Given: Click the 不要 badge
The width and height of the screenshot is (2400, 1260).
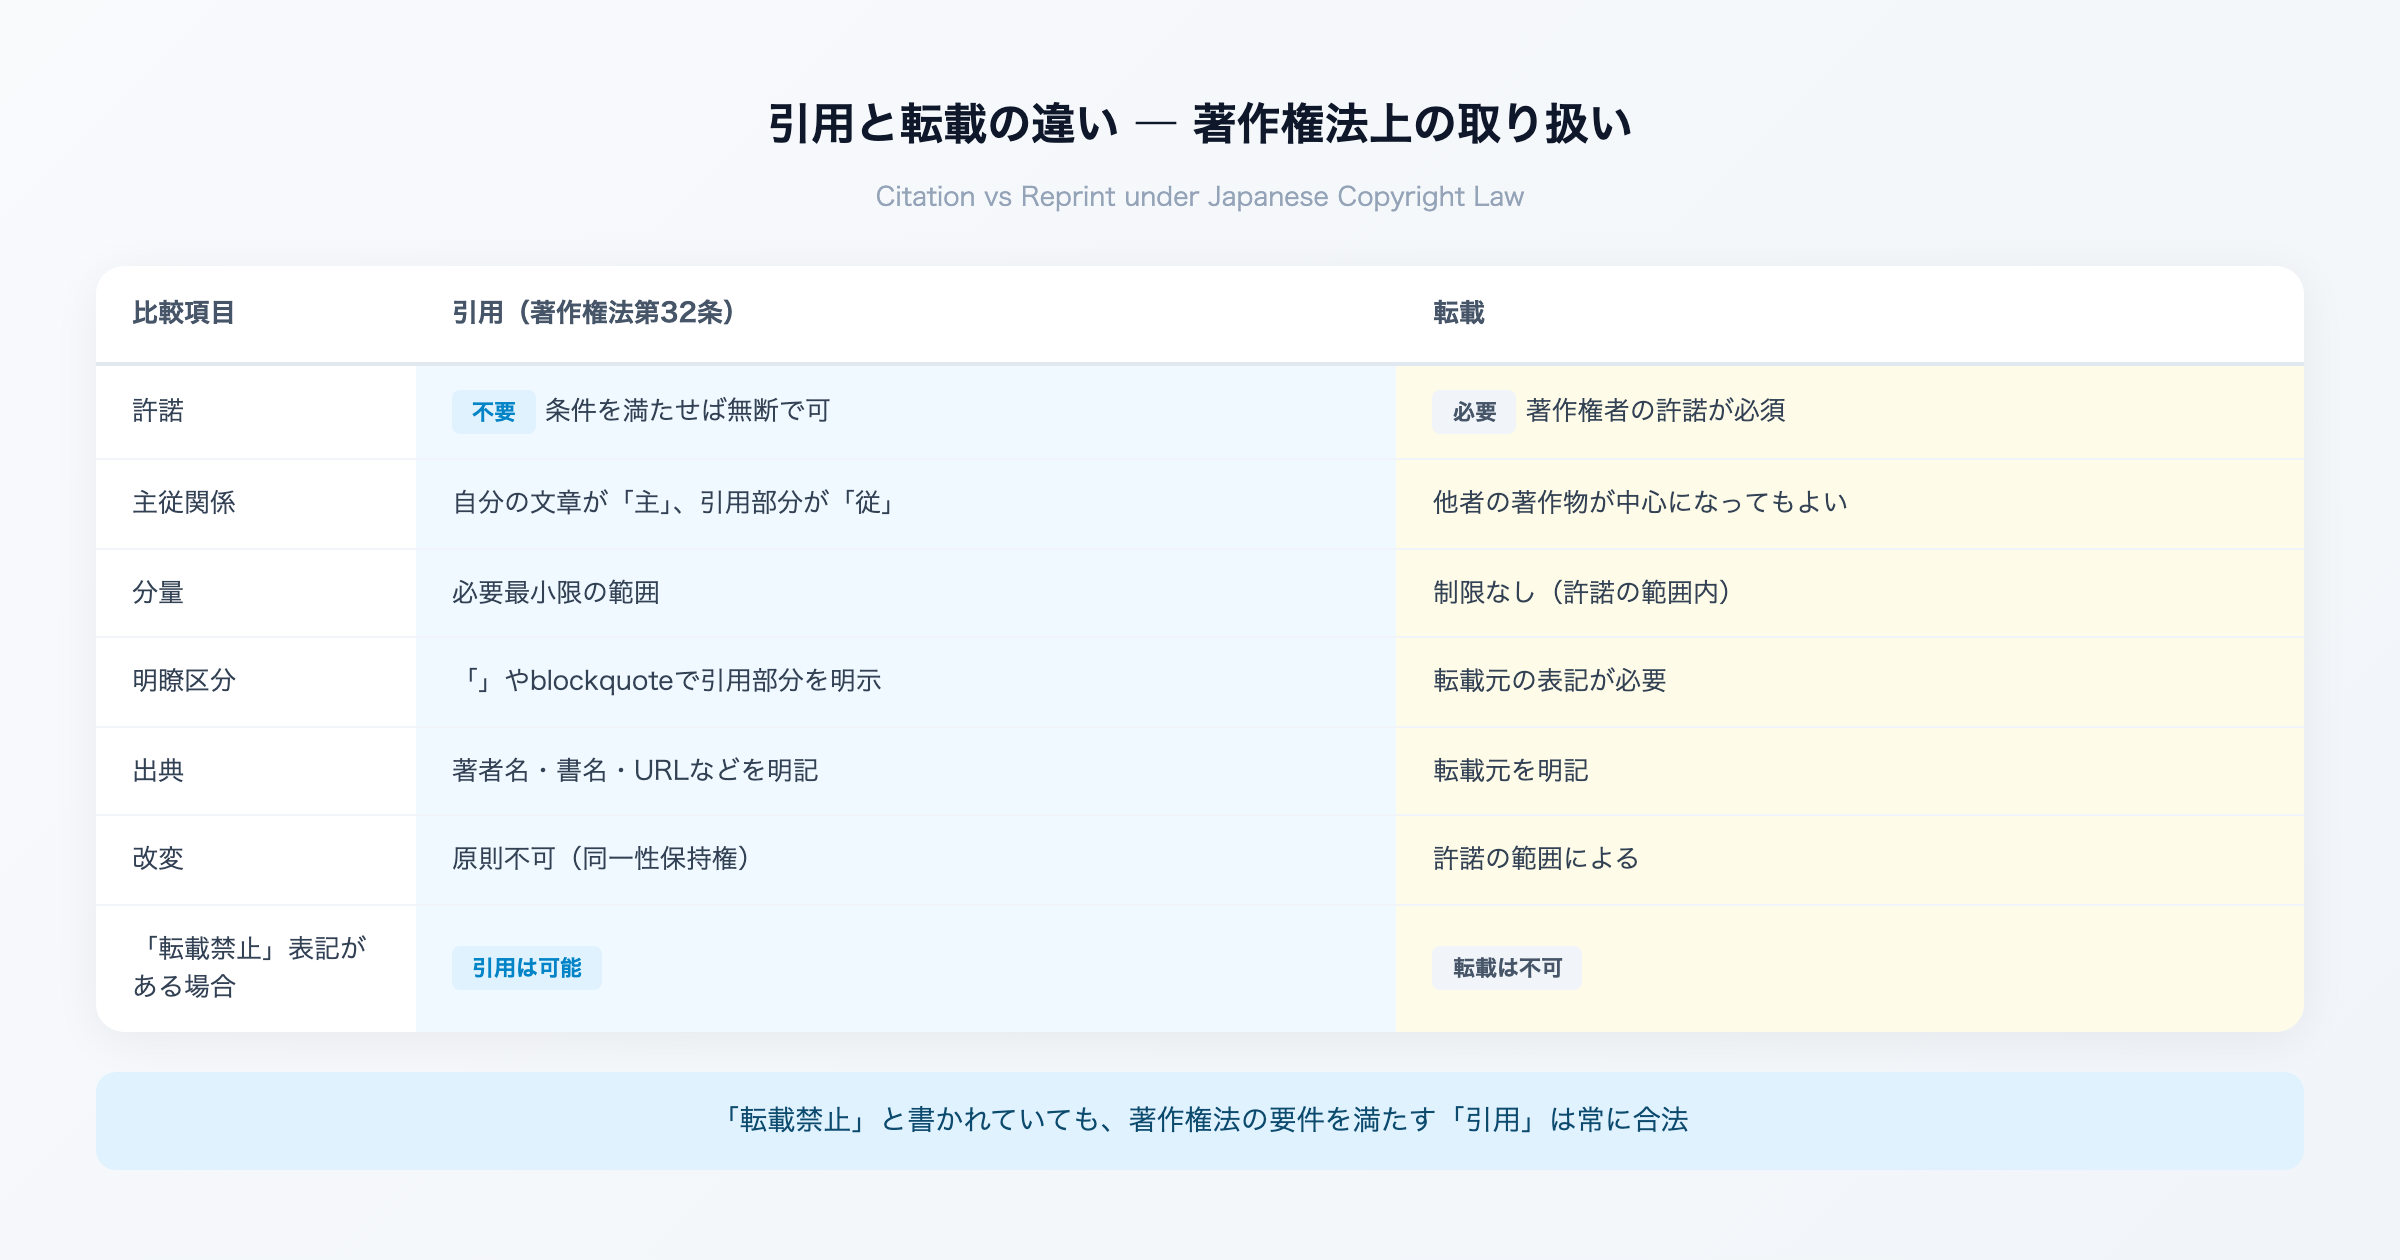Looking at the screenshot, I should (x=494, y=412).
